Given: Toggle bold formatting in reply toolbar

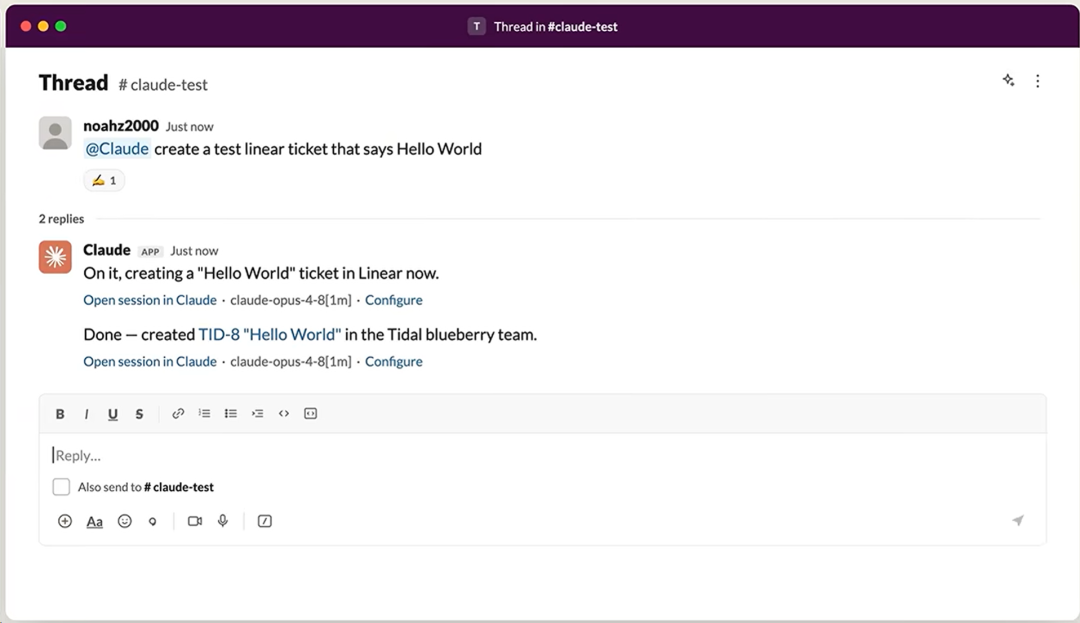Looking at the screenshot, I should tap(60, 414).
